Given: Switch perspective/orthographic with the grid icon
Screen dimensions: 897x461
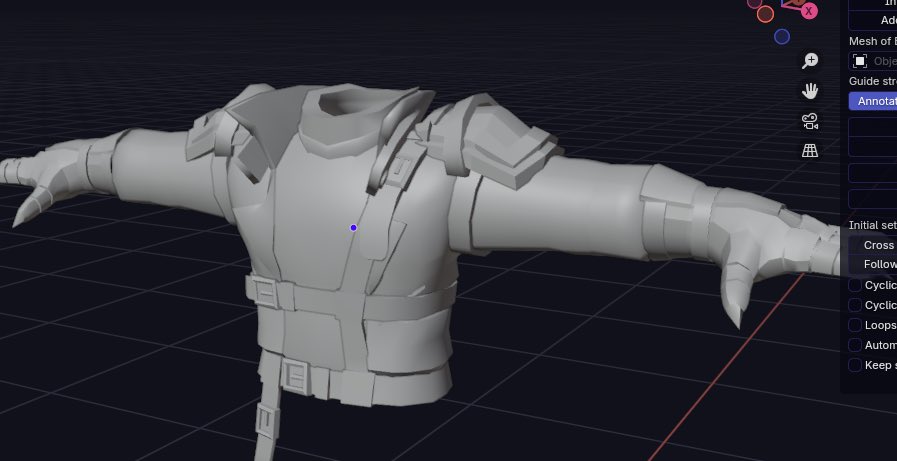Looking at the screenshot, I should (x=810, y=150).
